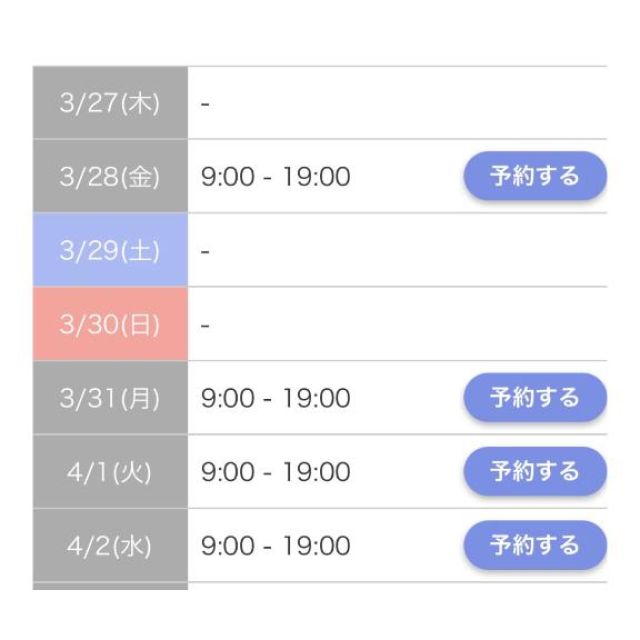Viewport: 640px width, 640px height.
Task: Select 9:00 - 19:00 hours for 4/1(火)
Action: (x=276, y=471)
